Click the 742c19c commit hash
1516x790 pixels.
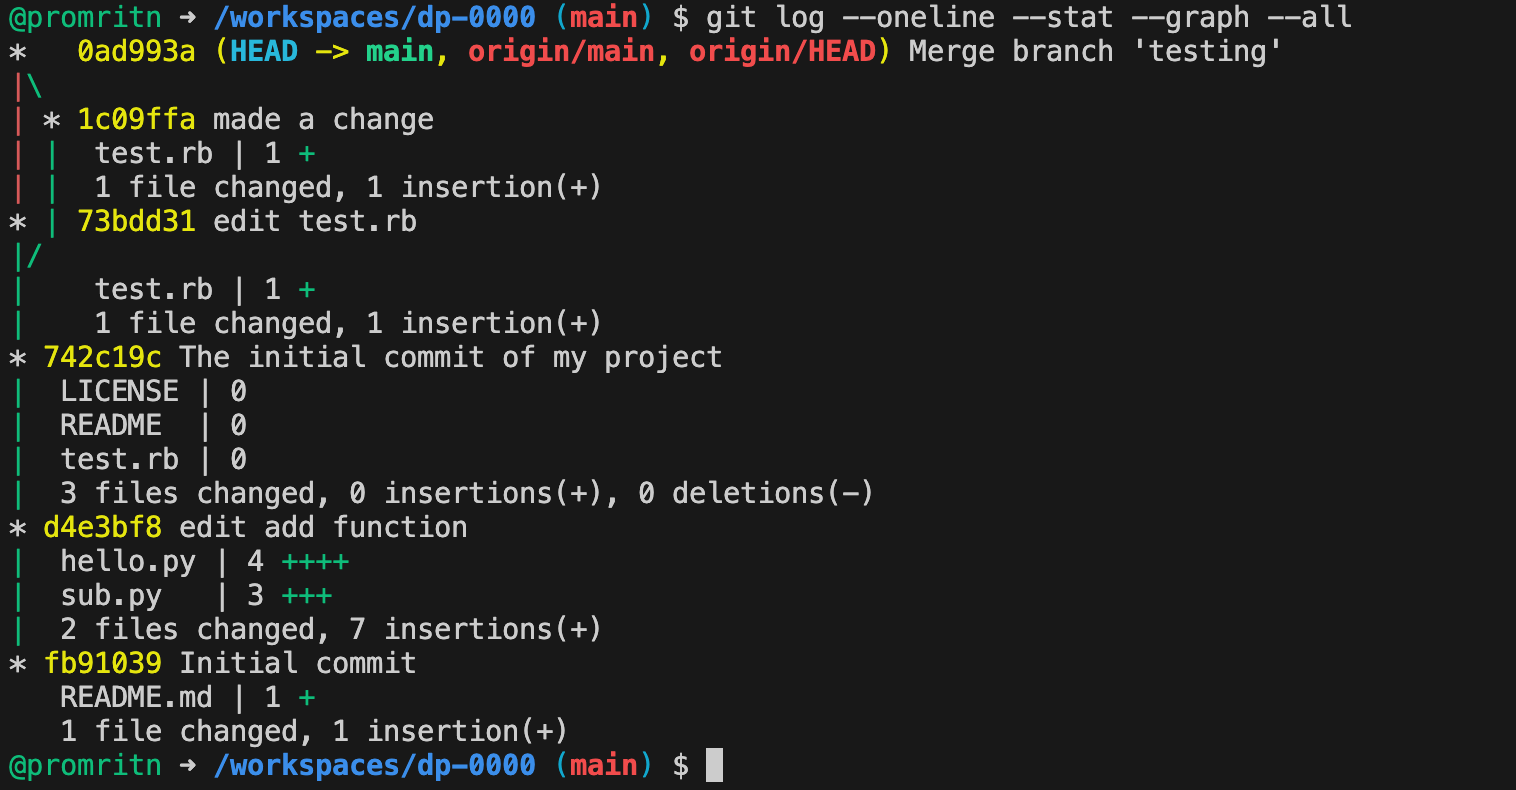coord(102,357)
